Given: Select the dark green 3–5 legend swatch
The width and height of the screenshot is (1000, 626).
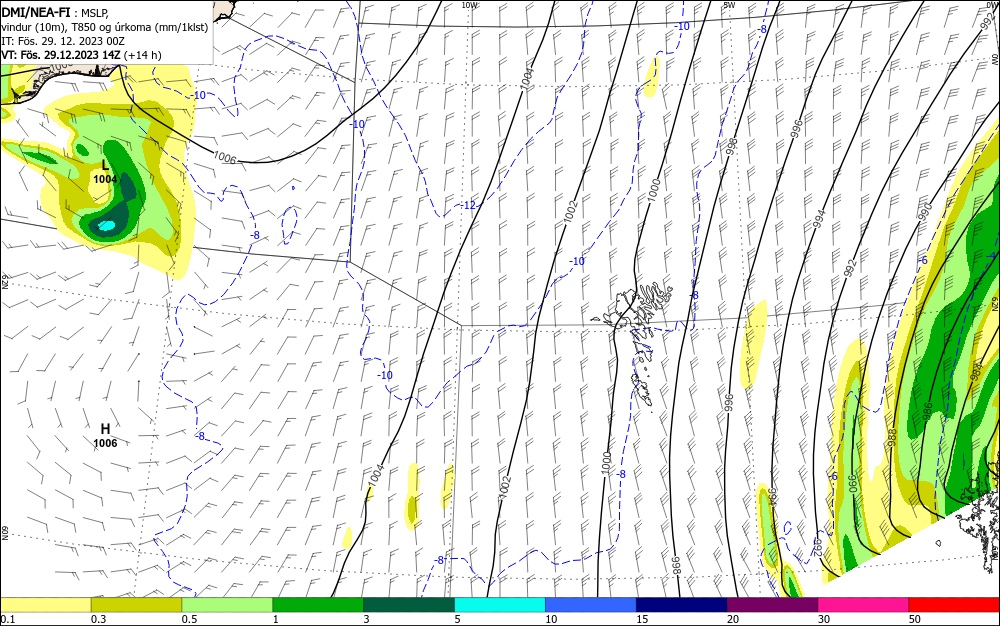Looking at the screenshot, I should pos(409,605).
